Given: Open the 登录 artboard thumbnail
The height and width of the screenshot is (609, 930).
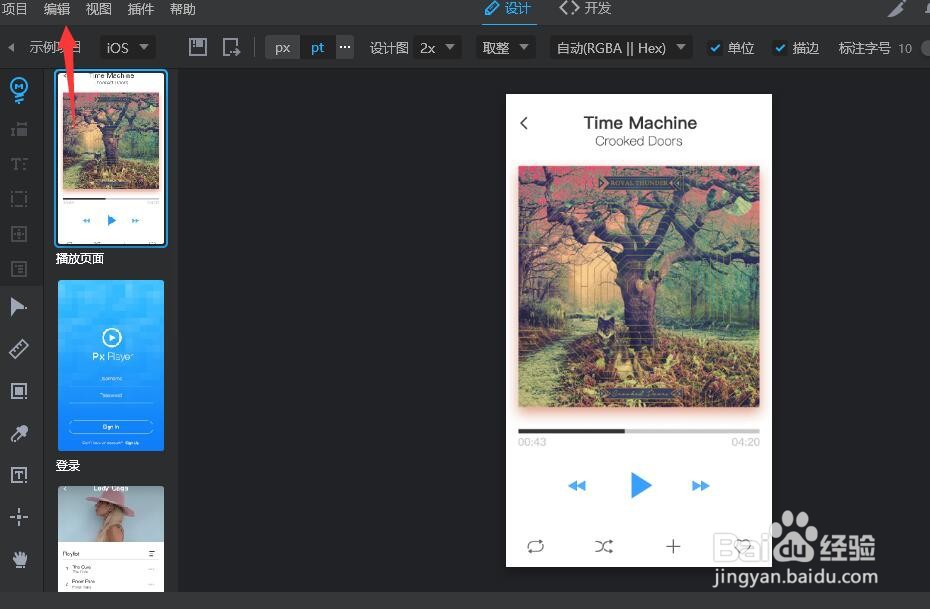Looking at the screenshot, I should (111, 365).
